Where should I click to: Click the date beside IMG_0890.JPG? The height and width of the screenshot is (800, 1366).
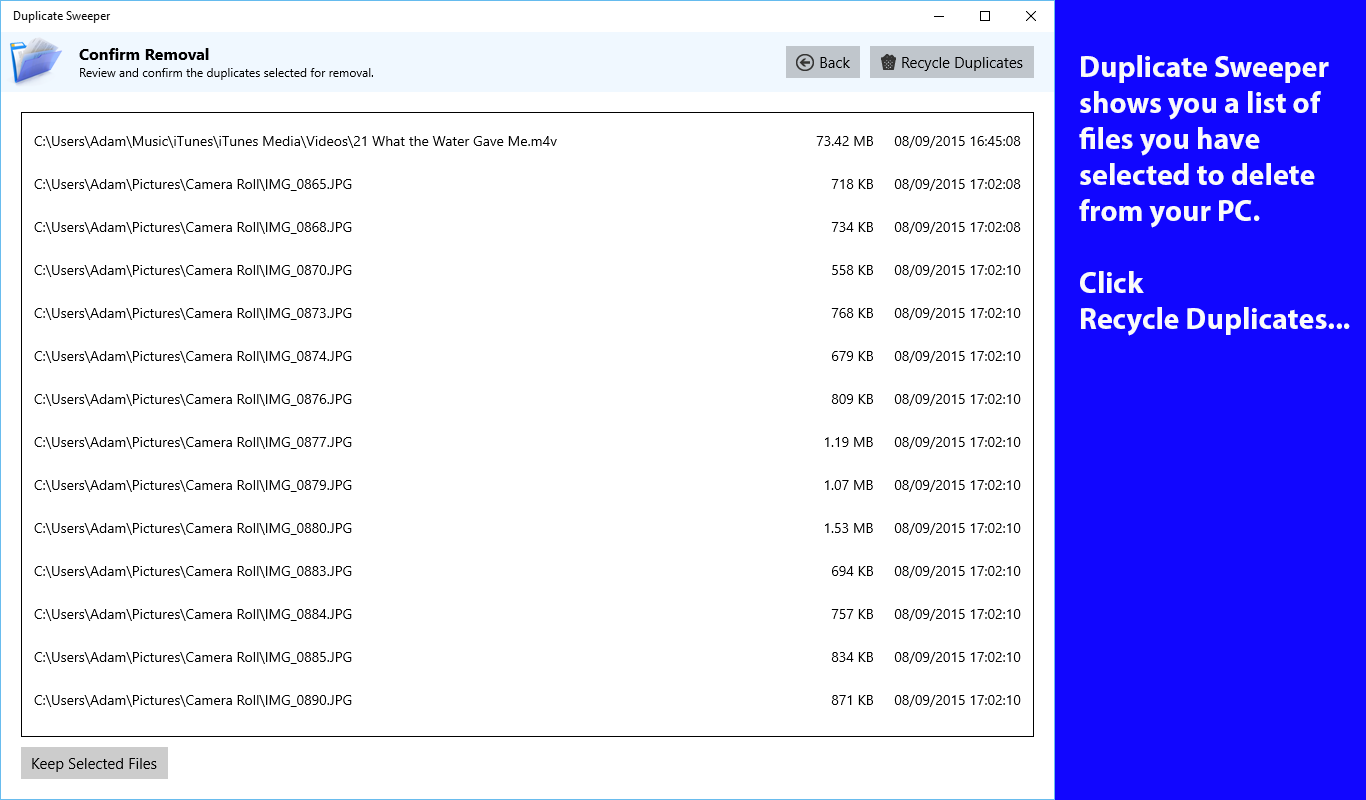[x=957, y=701]
